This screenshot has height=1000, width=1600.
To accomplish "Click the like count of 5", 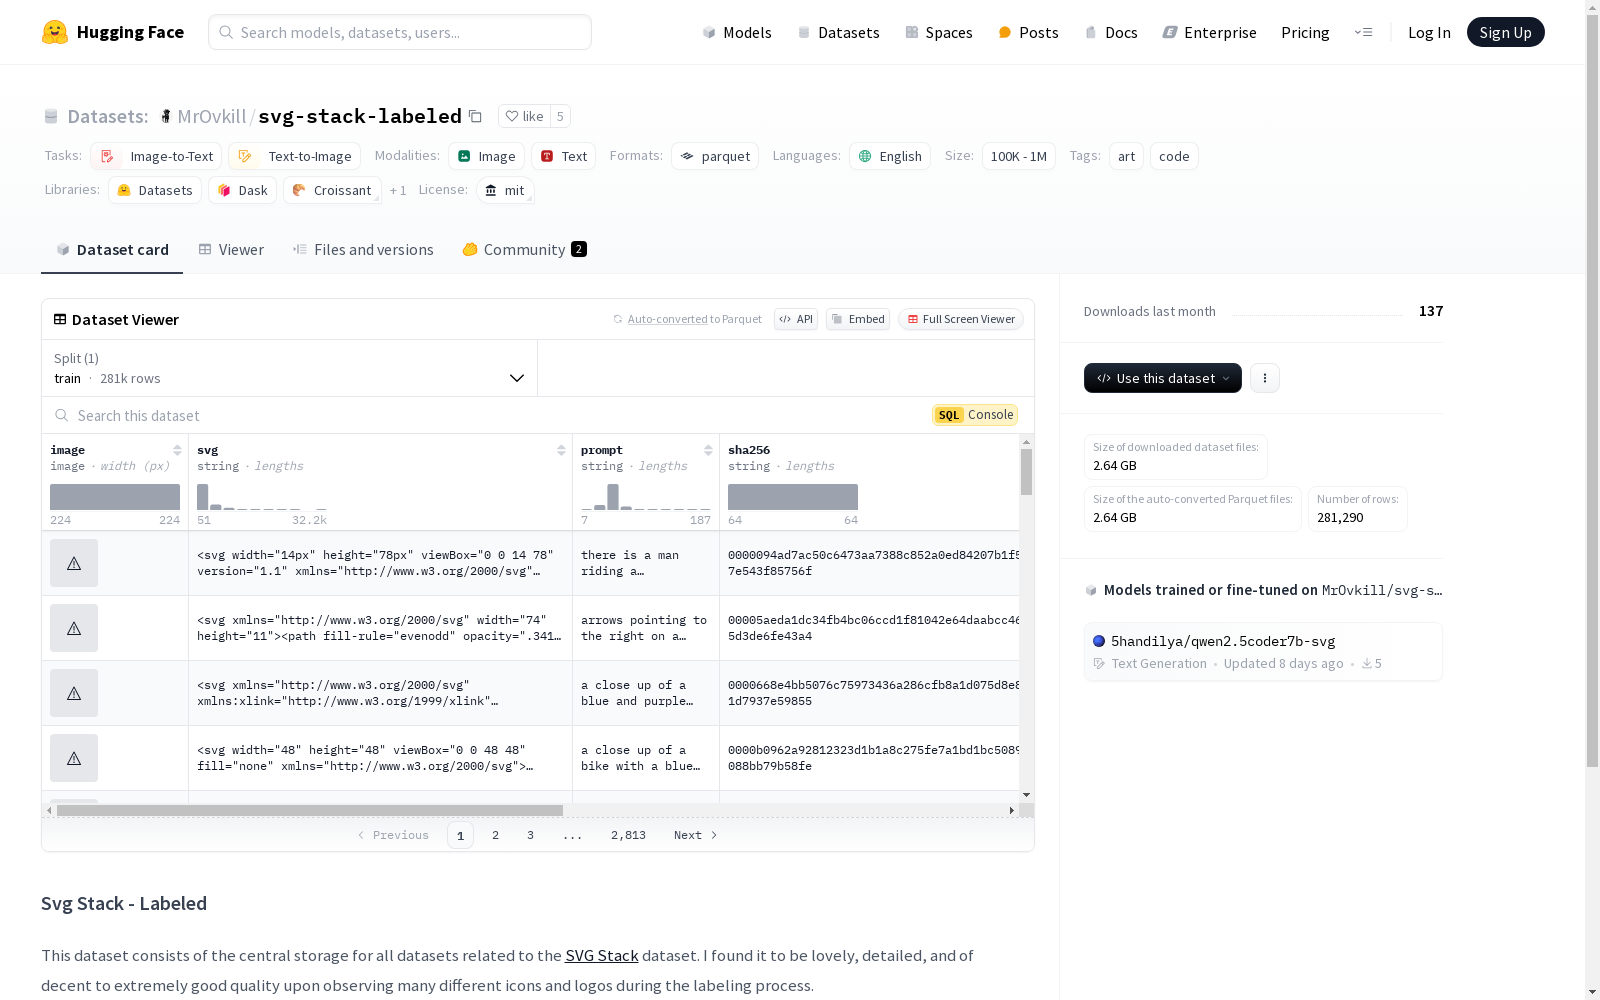I will click(560, 116).
